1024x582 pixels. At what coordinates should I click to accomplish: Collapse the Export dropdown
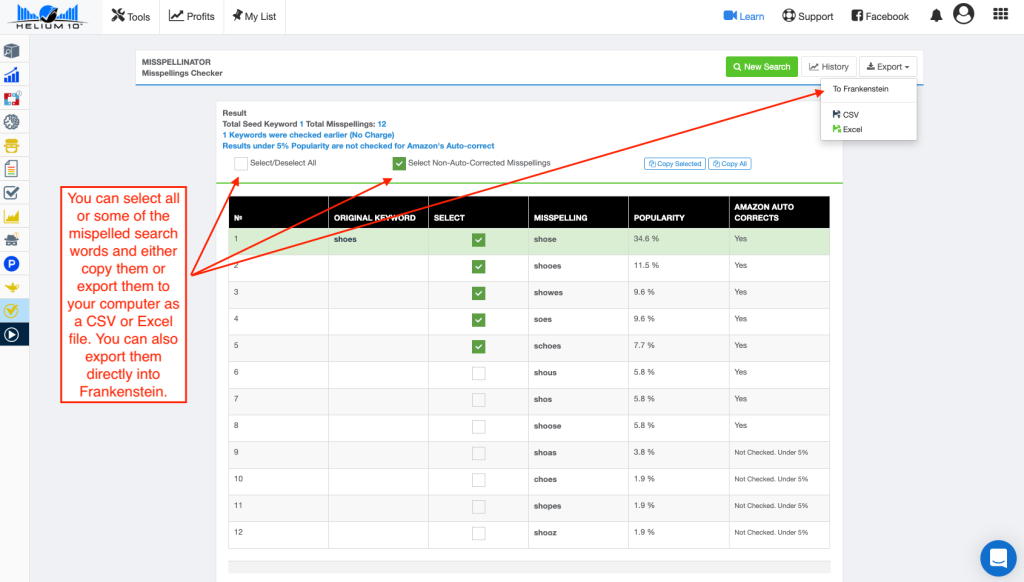(x=887, y=67)
